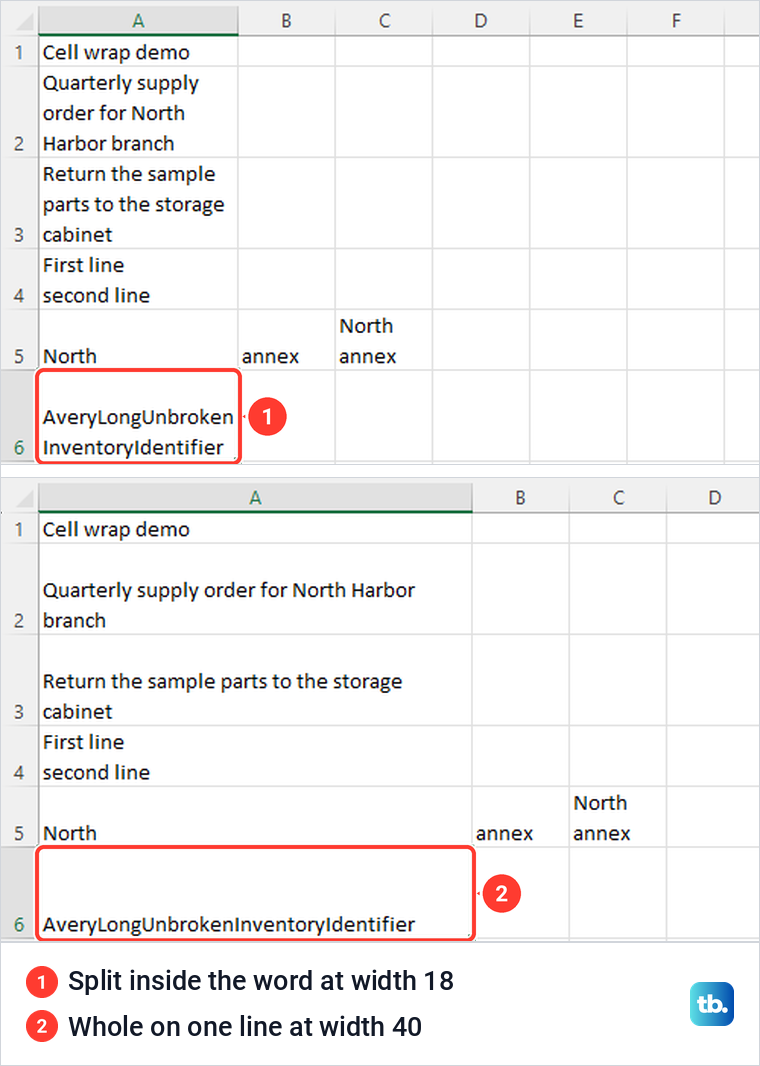Click 'First line second line' cell in upper spreadsheet

pyautogui.click(x=139, y=279)
